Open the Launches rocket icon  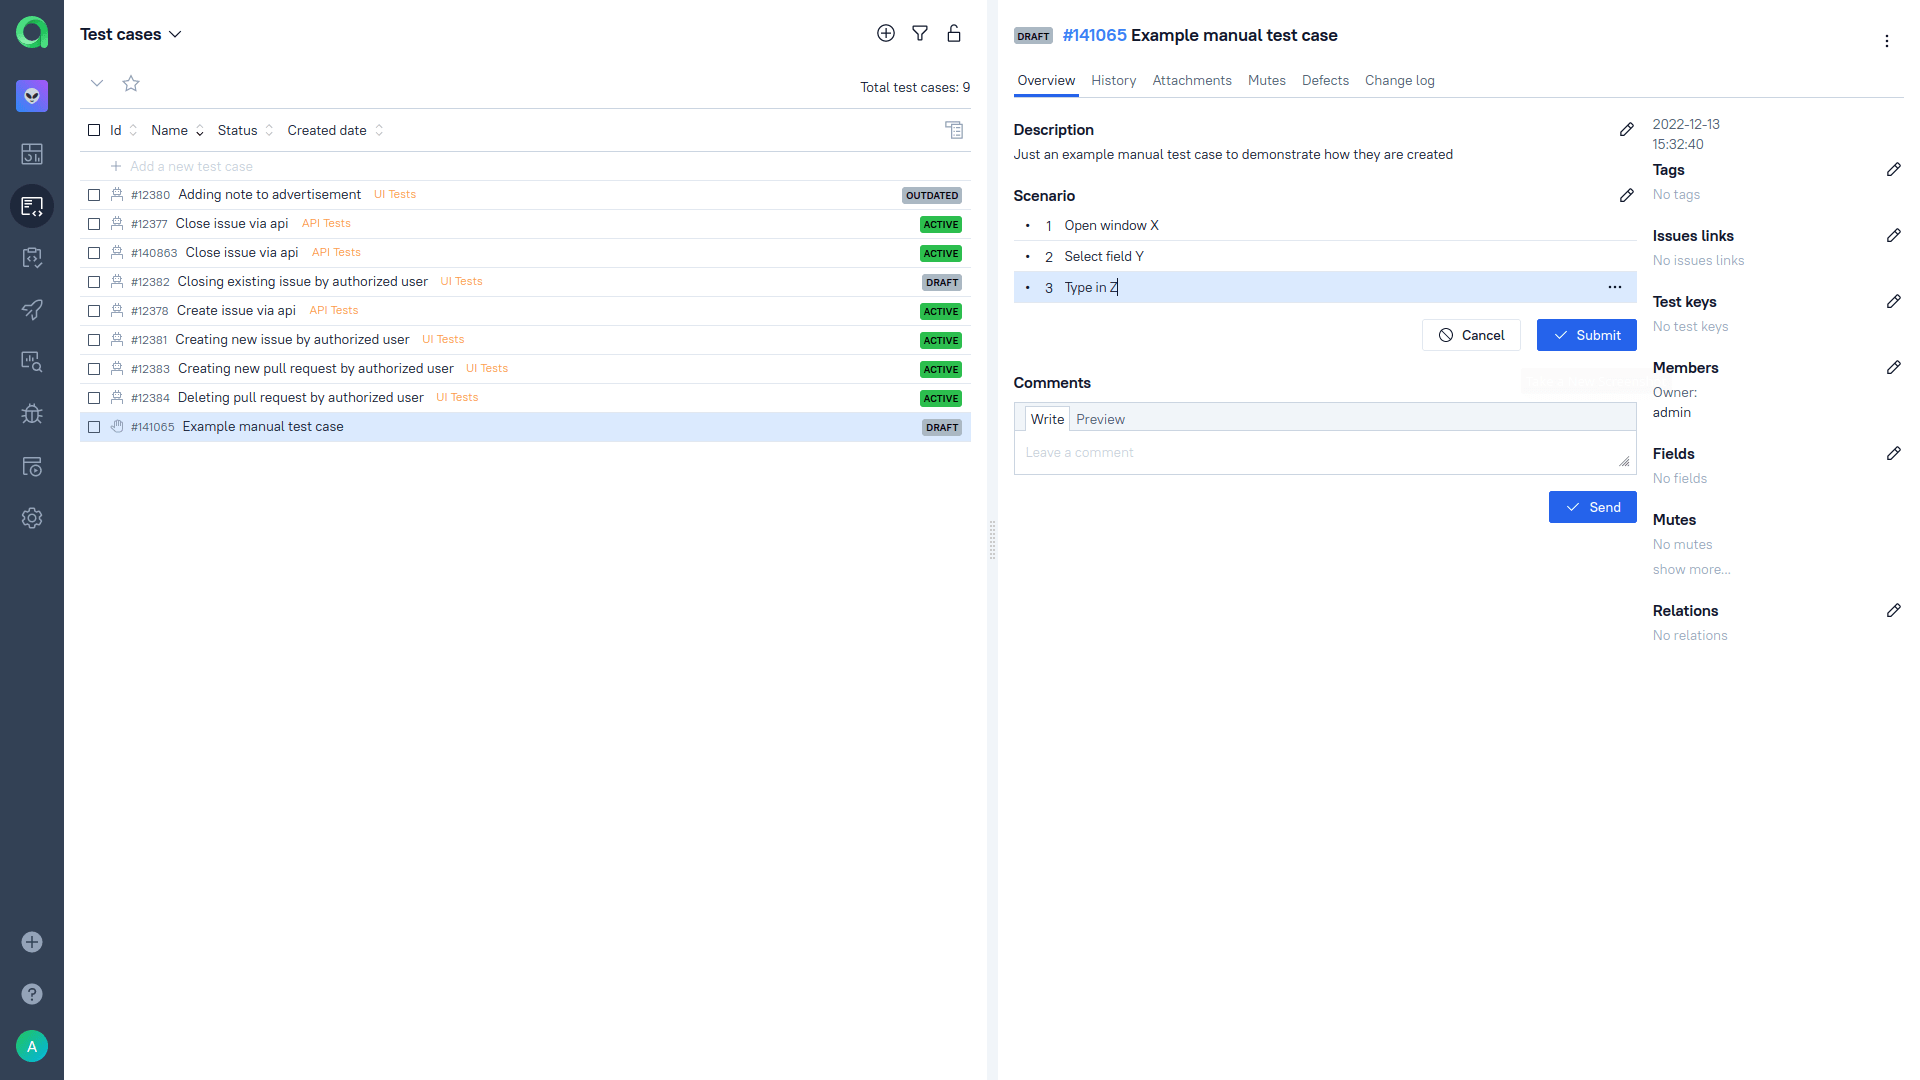(x=32, y=310)
